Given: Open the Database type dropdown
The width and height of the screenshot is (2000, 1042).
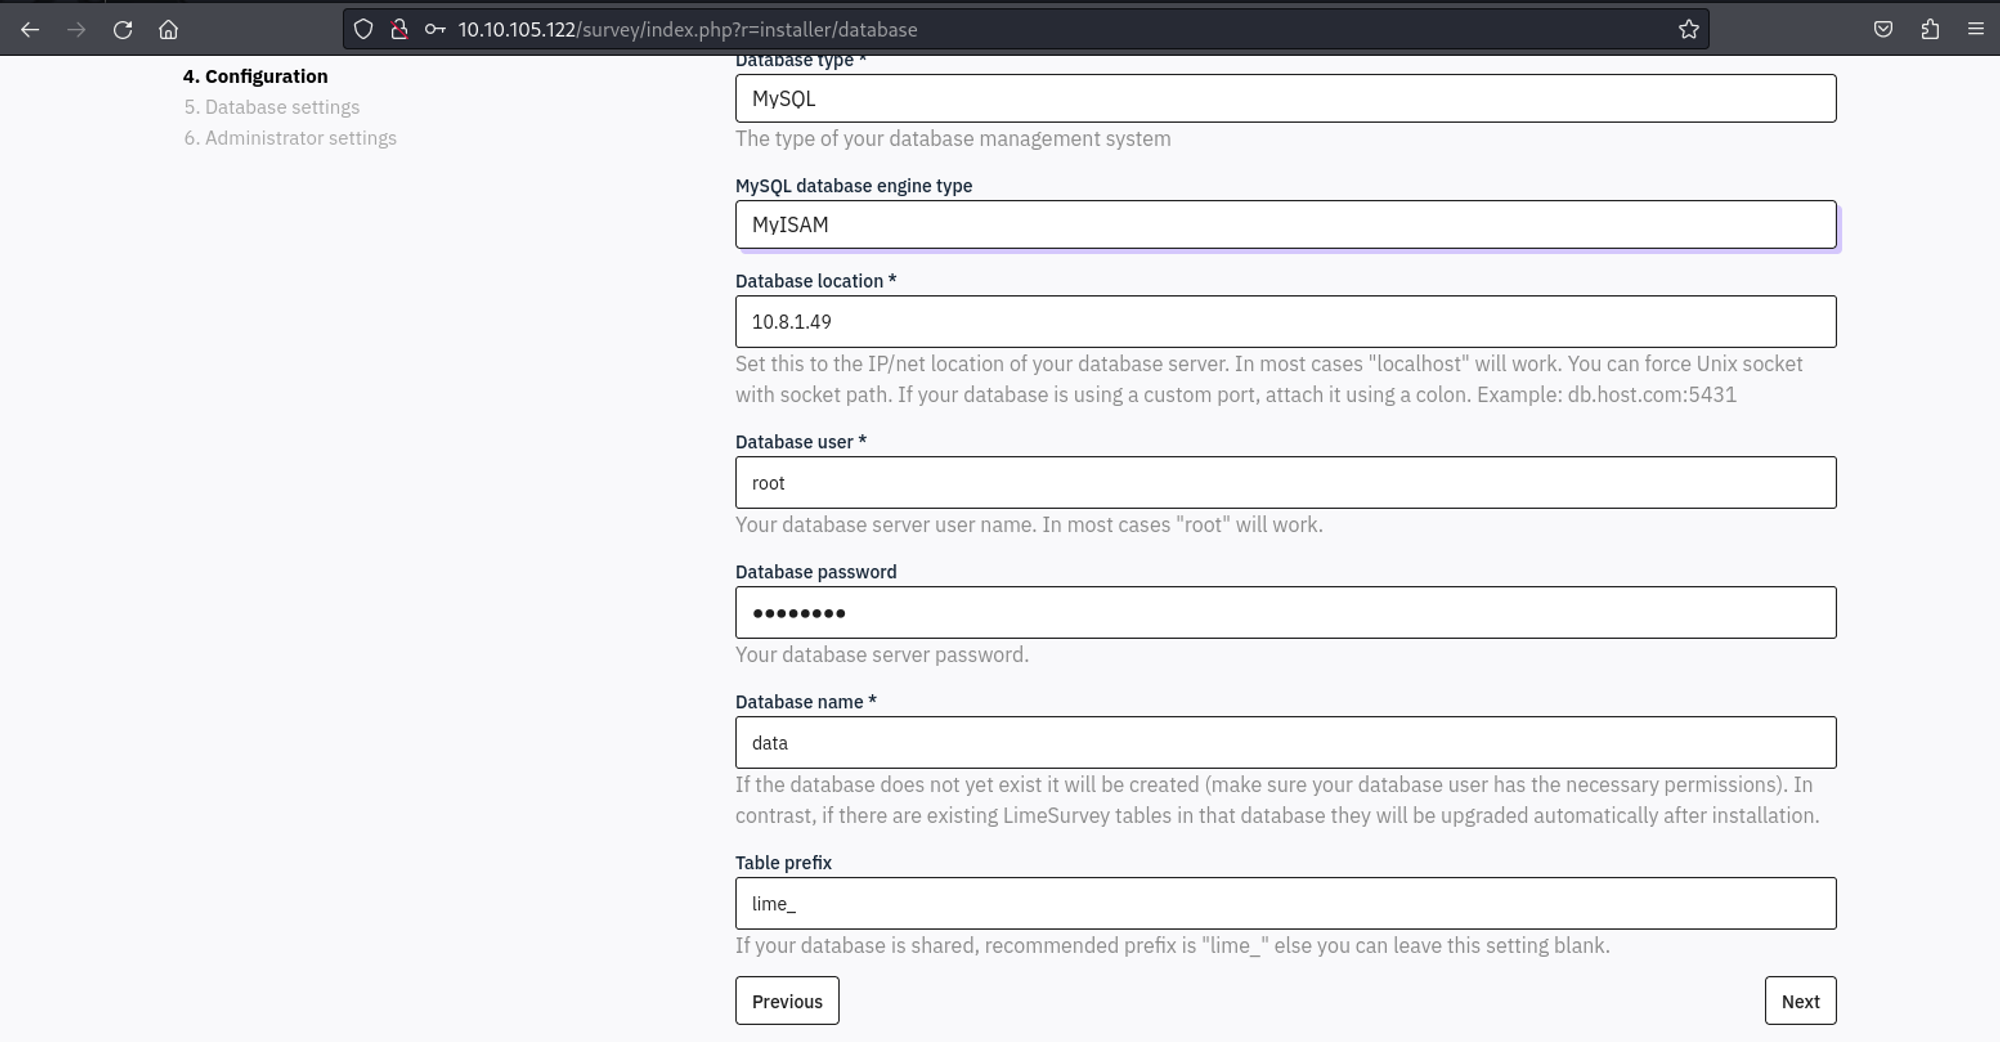Looking at the screenshot, I should [1285, 99].
